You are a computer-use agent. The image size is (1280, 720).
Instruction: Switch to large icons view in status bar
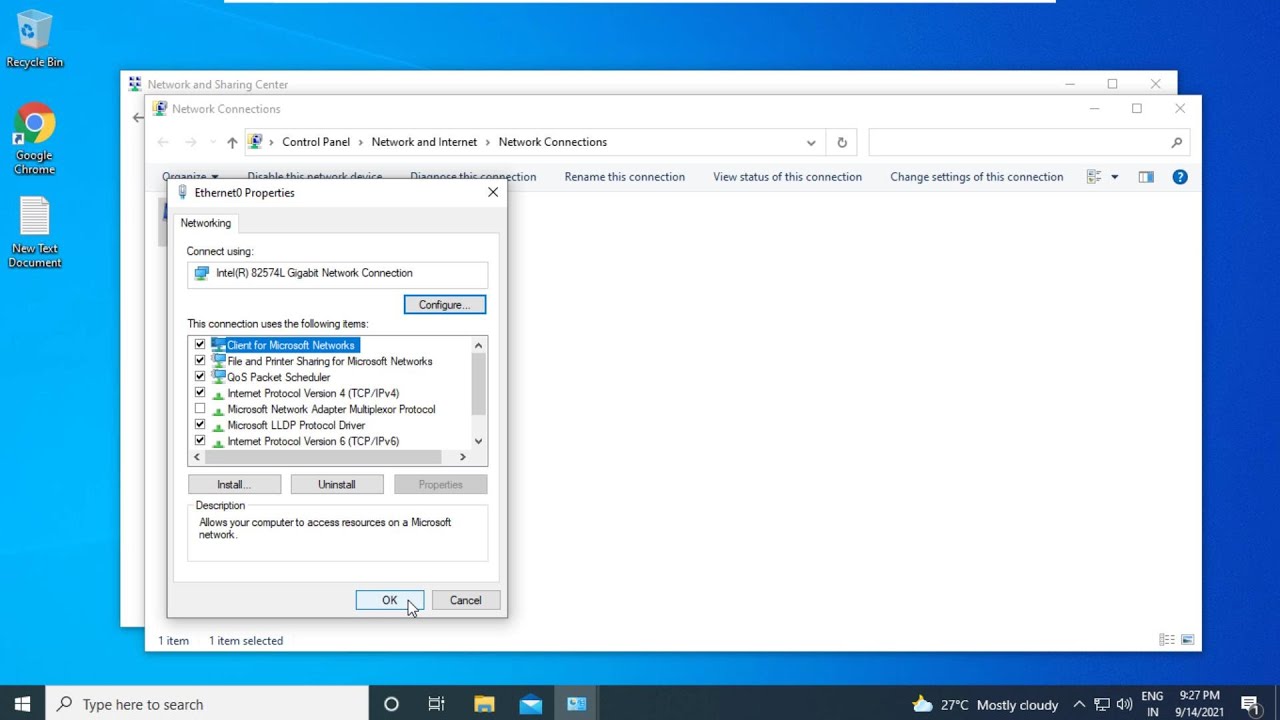pos(1187,640)
